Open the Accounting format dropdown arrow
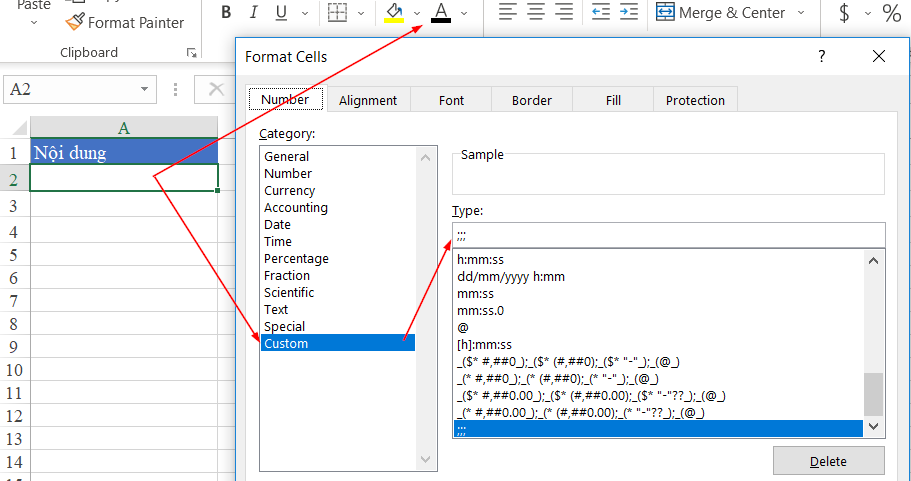 point(868,13)
